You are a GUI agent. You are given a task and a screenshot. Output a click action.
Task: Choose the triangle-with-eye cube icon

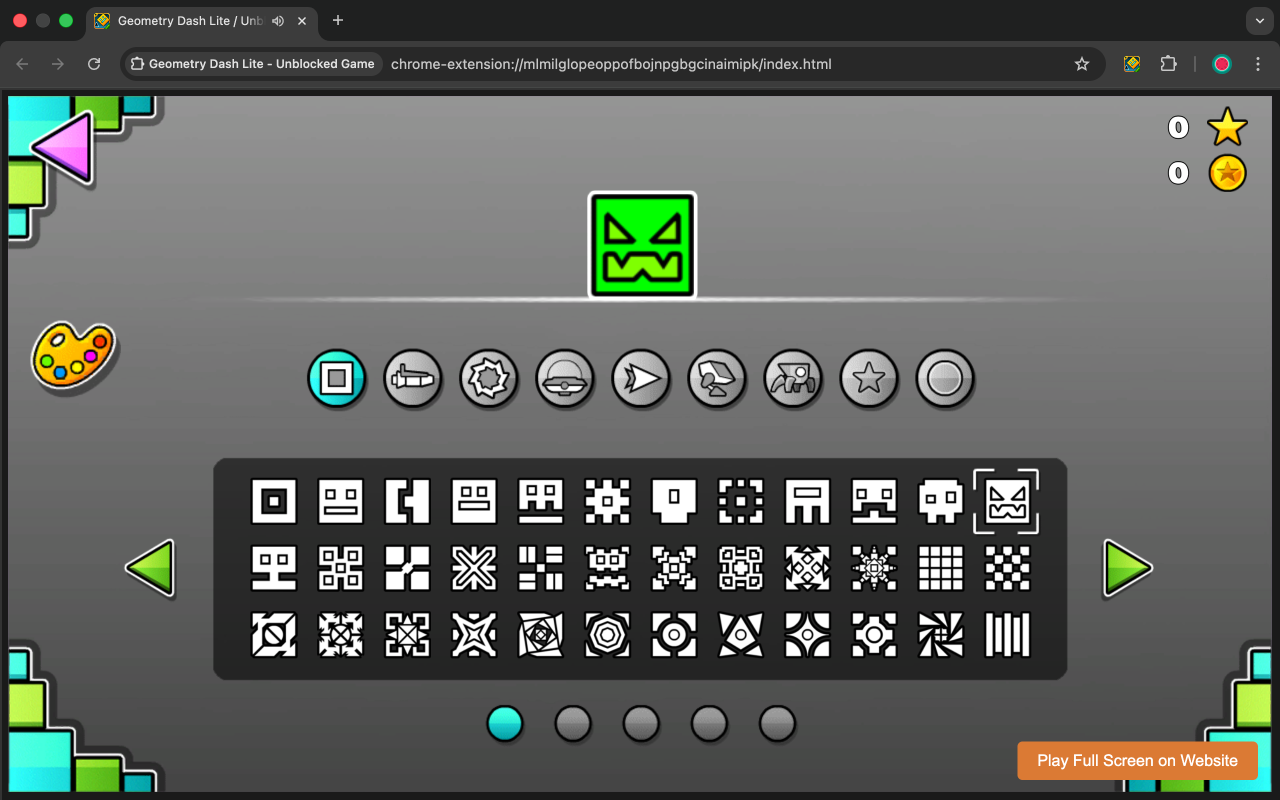click(x=741, y=635)
